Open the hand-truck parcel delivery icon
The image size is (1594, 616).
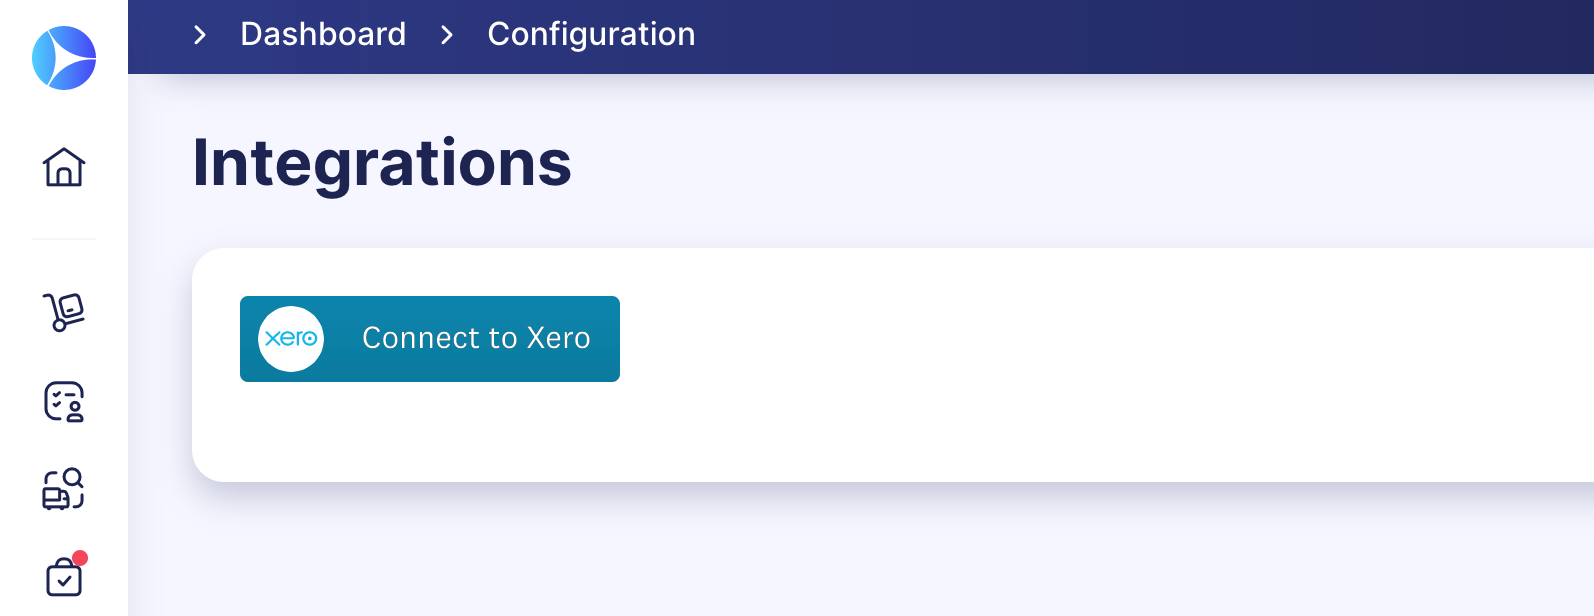pos(64,312)
